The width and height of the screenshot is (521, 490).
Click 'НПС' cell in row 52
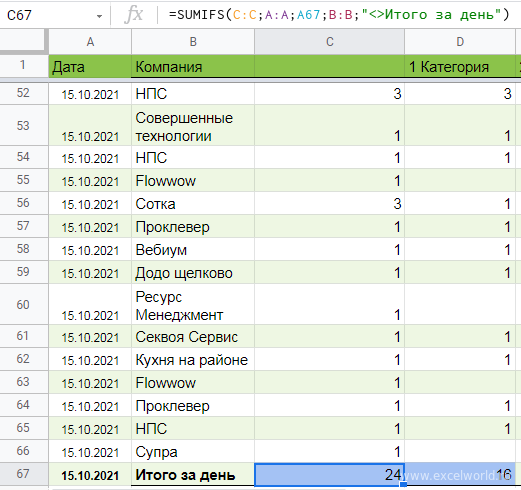[193, 93]
